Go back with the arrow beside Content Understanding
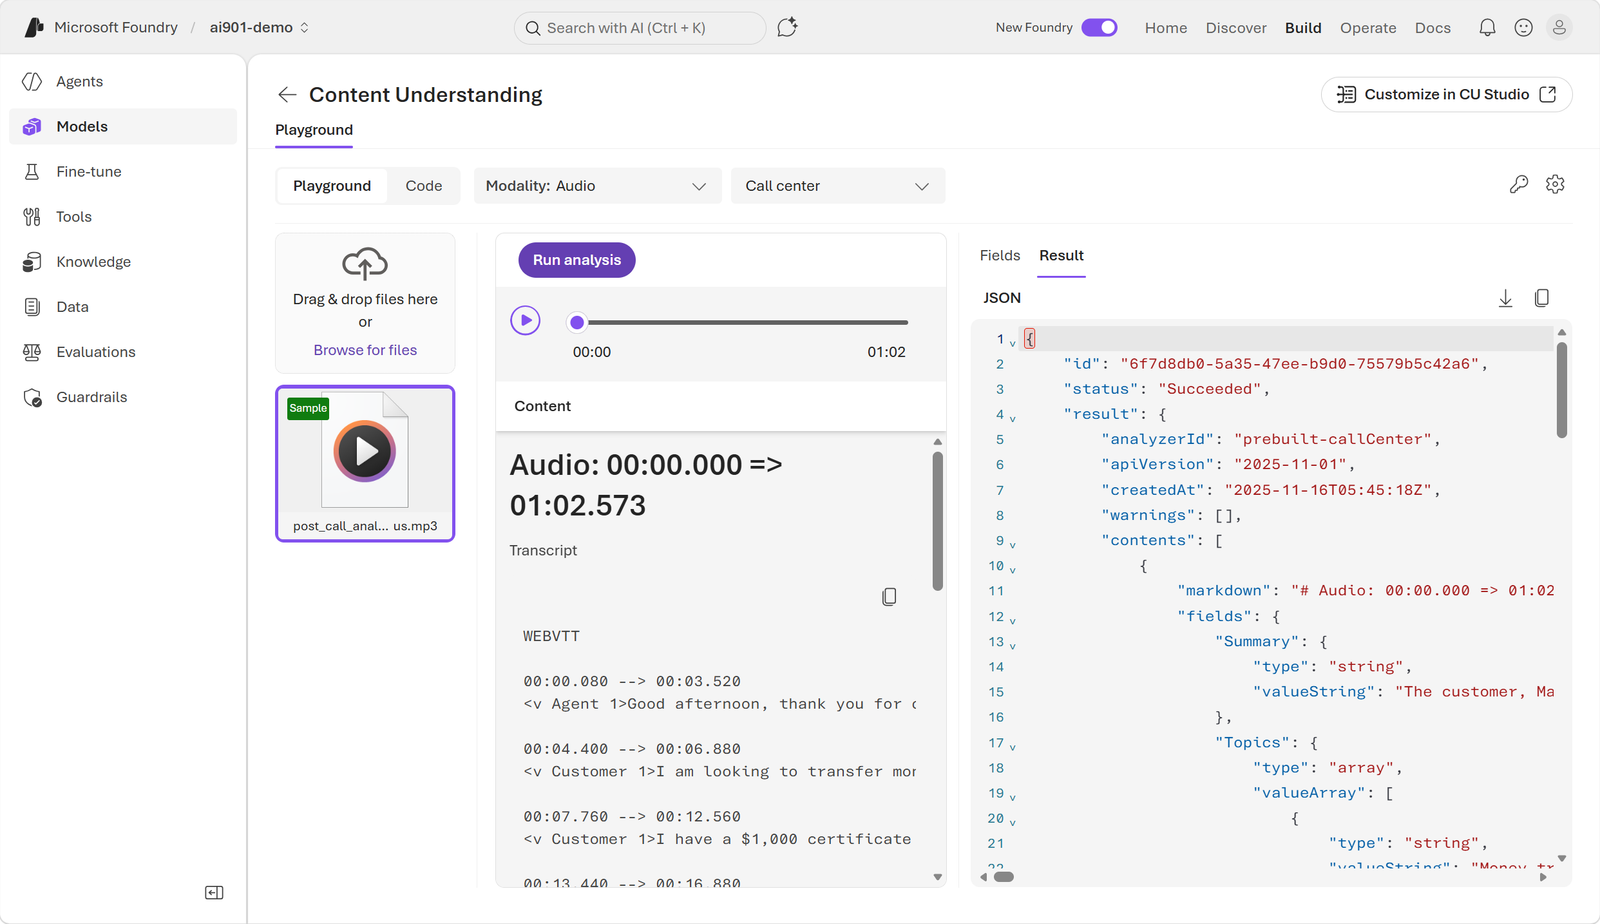 tap(287, 94)
